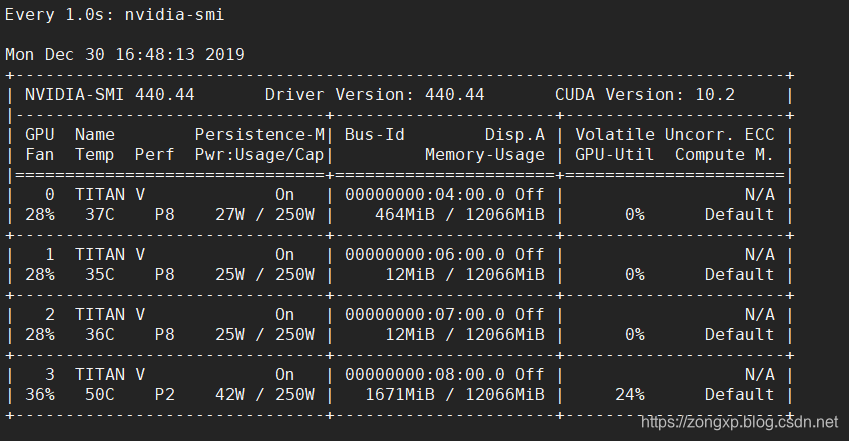
Task: Click the 'Perf' column header
Action: point(154,155)
